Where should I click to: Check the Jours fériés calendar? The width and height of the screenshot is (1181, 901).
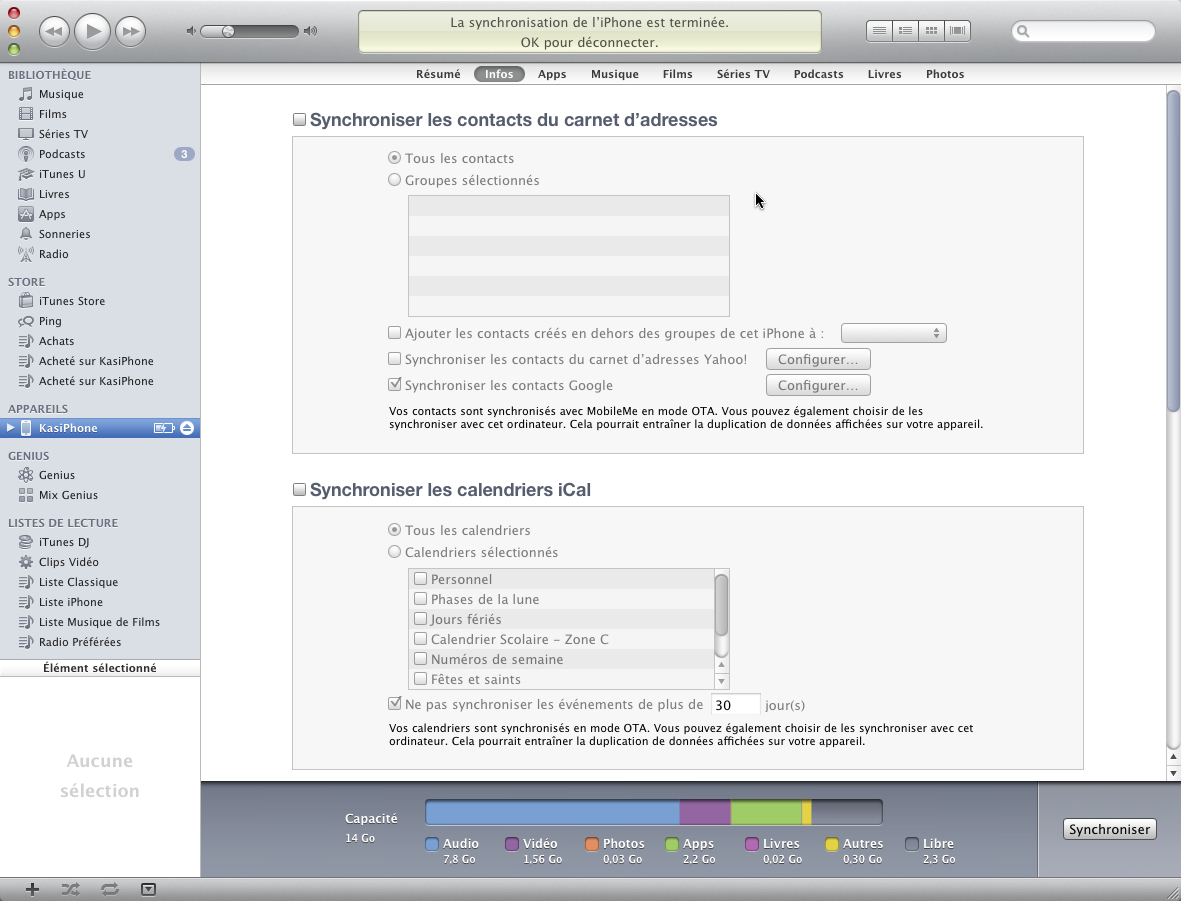click(420, 619)
